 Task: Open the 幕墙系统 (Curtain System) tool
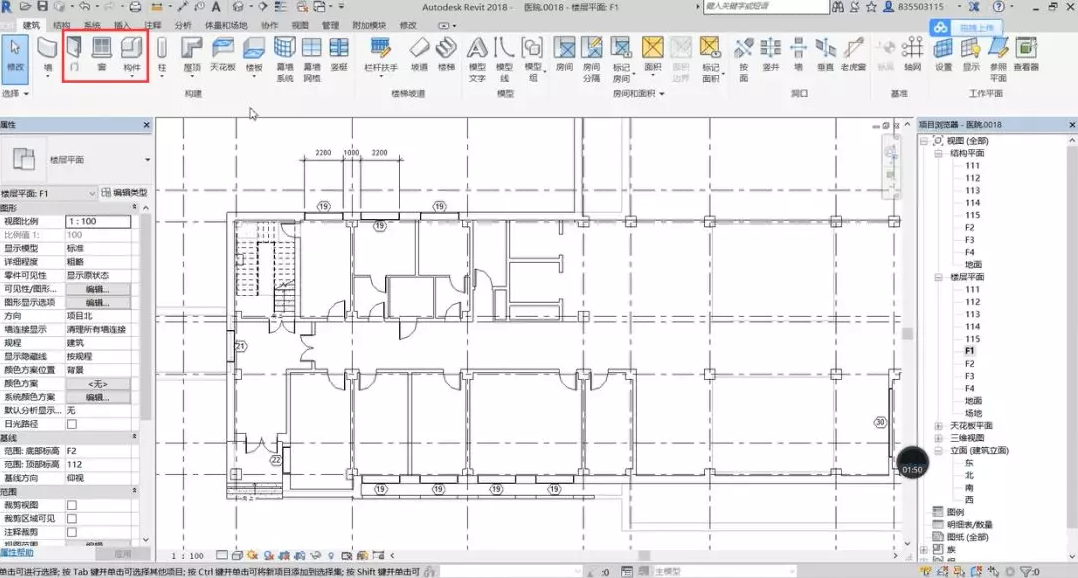tap(284, 59)
